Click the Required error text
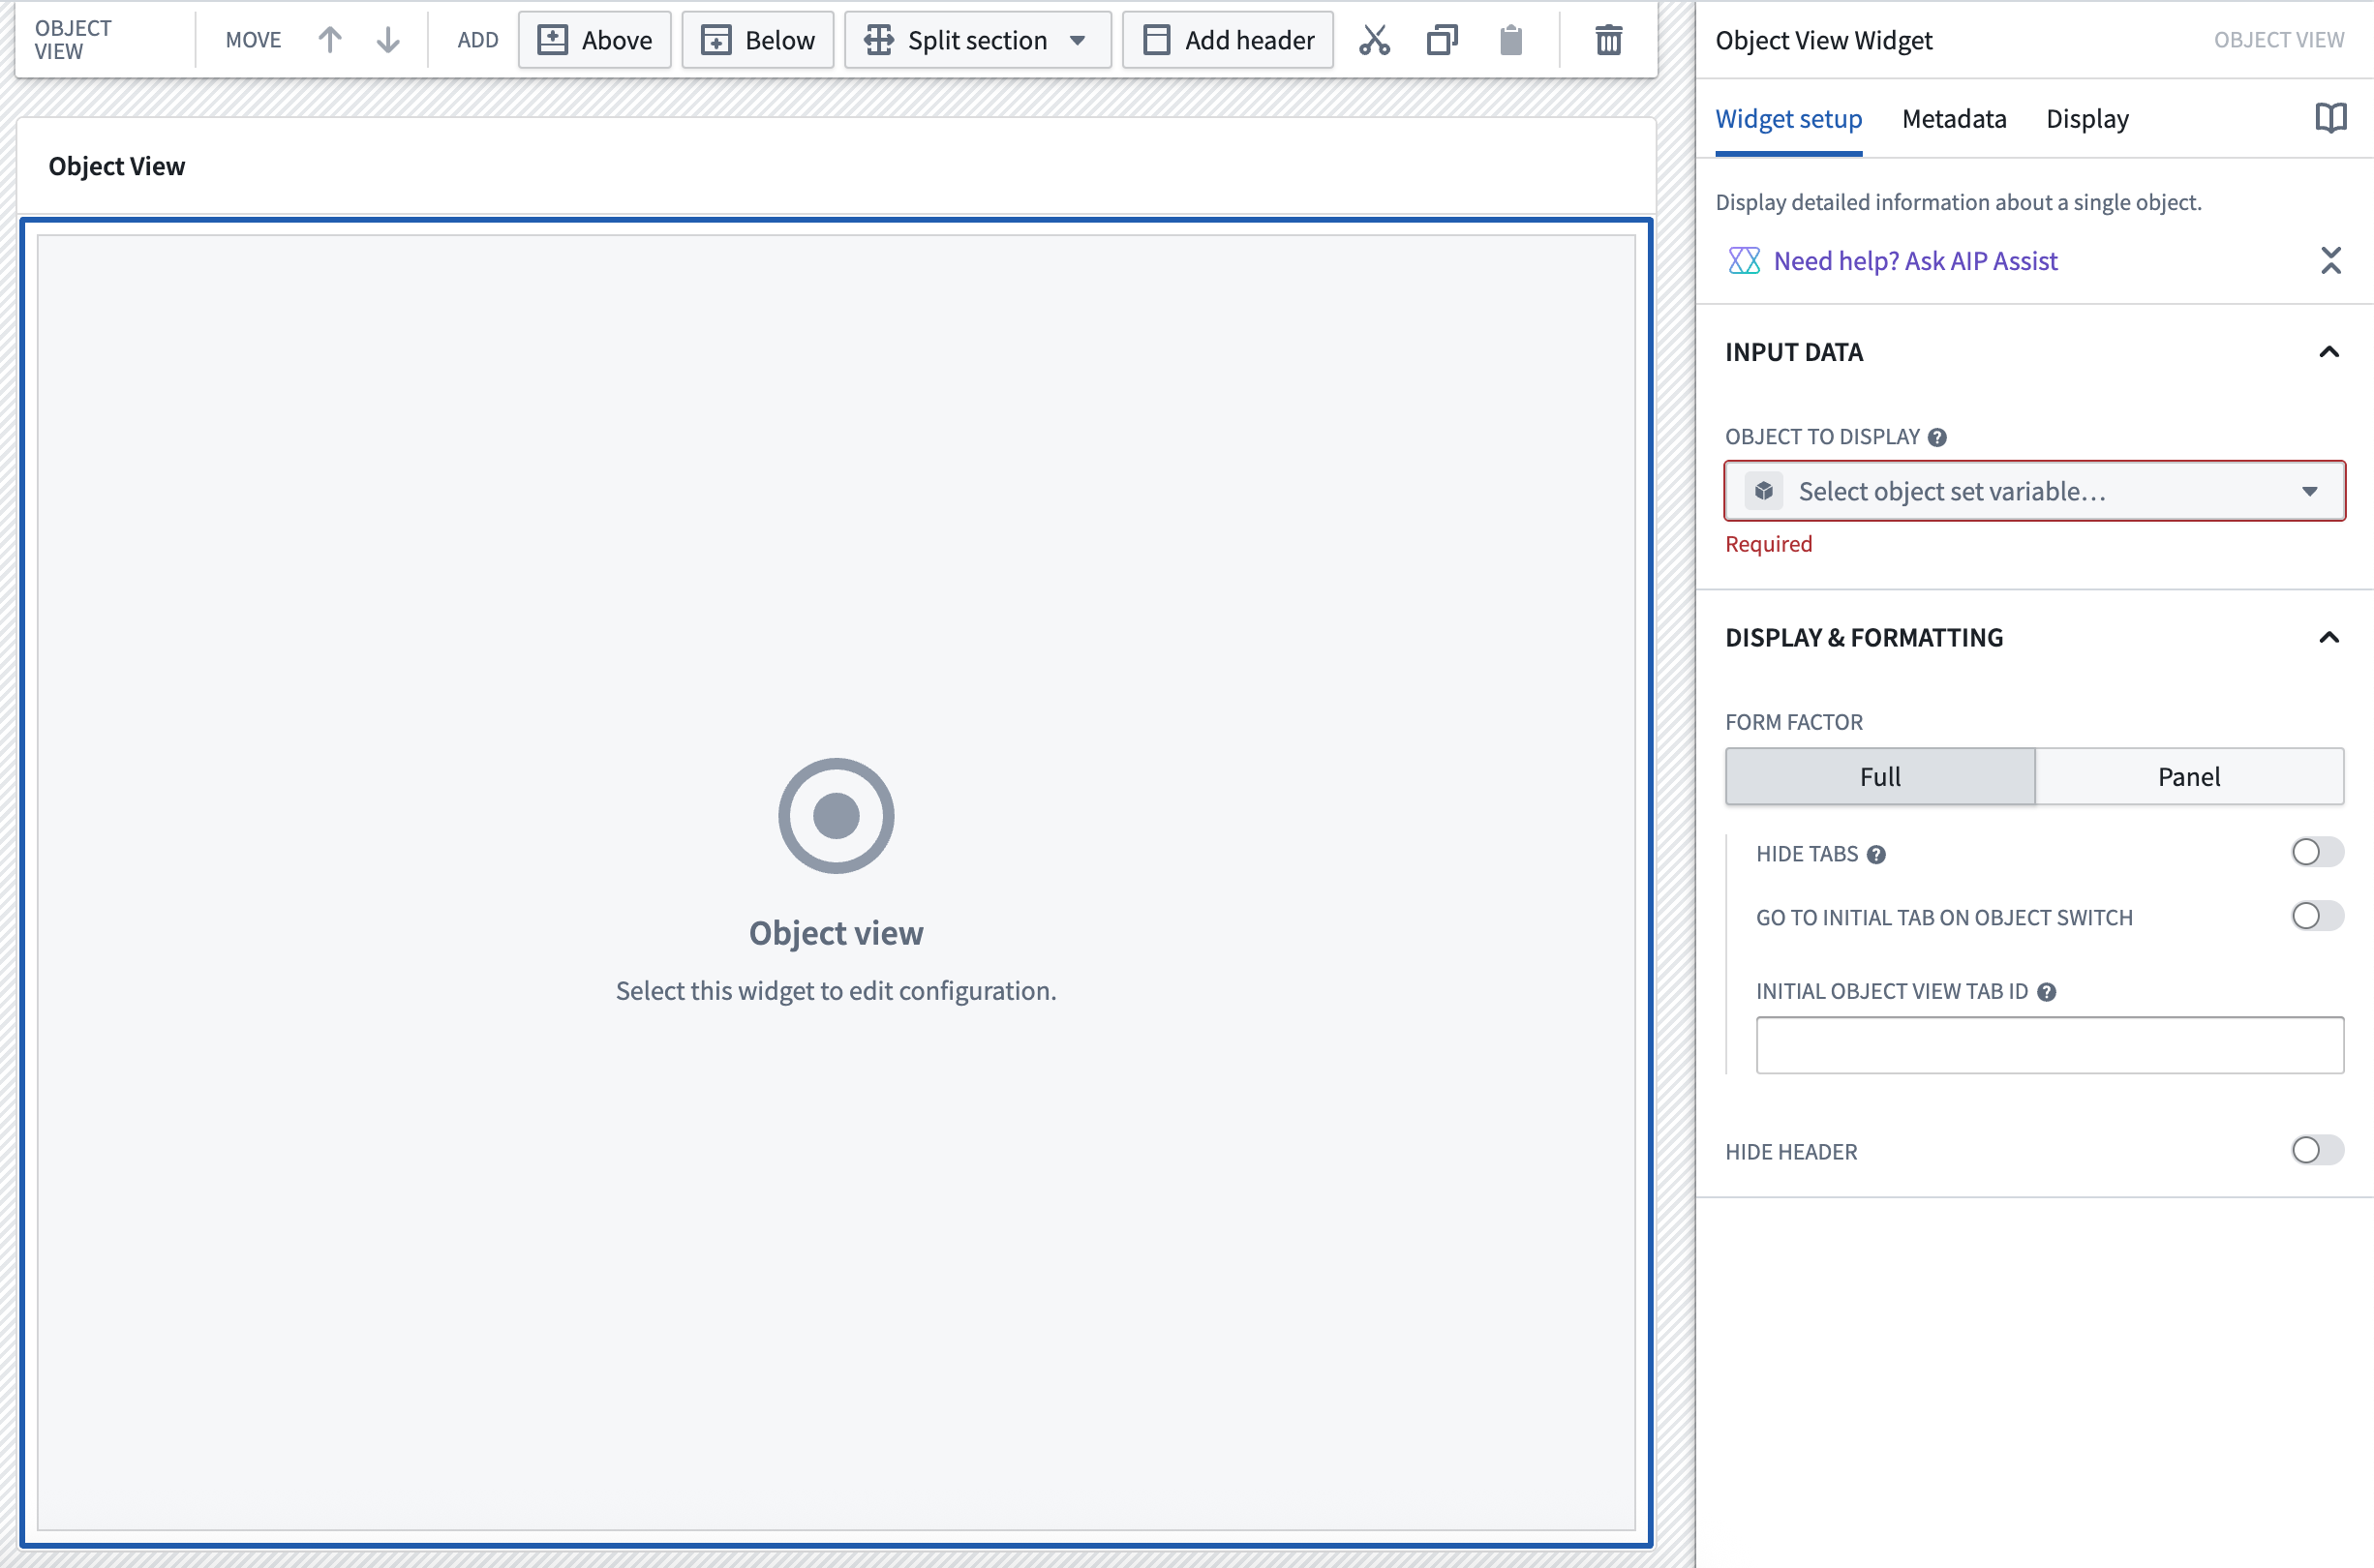Image resolution: width=2374 pixels, height=1568 pixels. (x=1768, y=544)
